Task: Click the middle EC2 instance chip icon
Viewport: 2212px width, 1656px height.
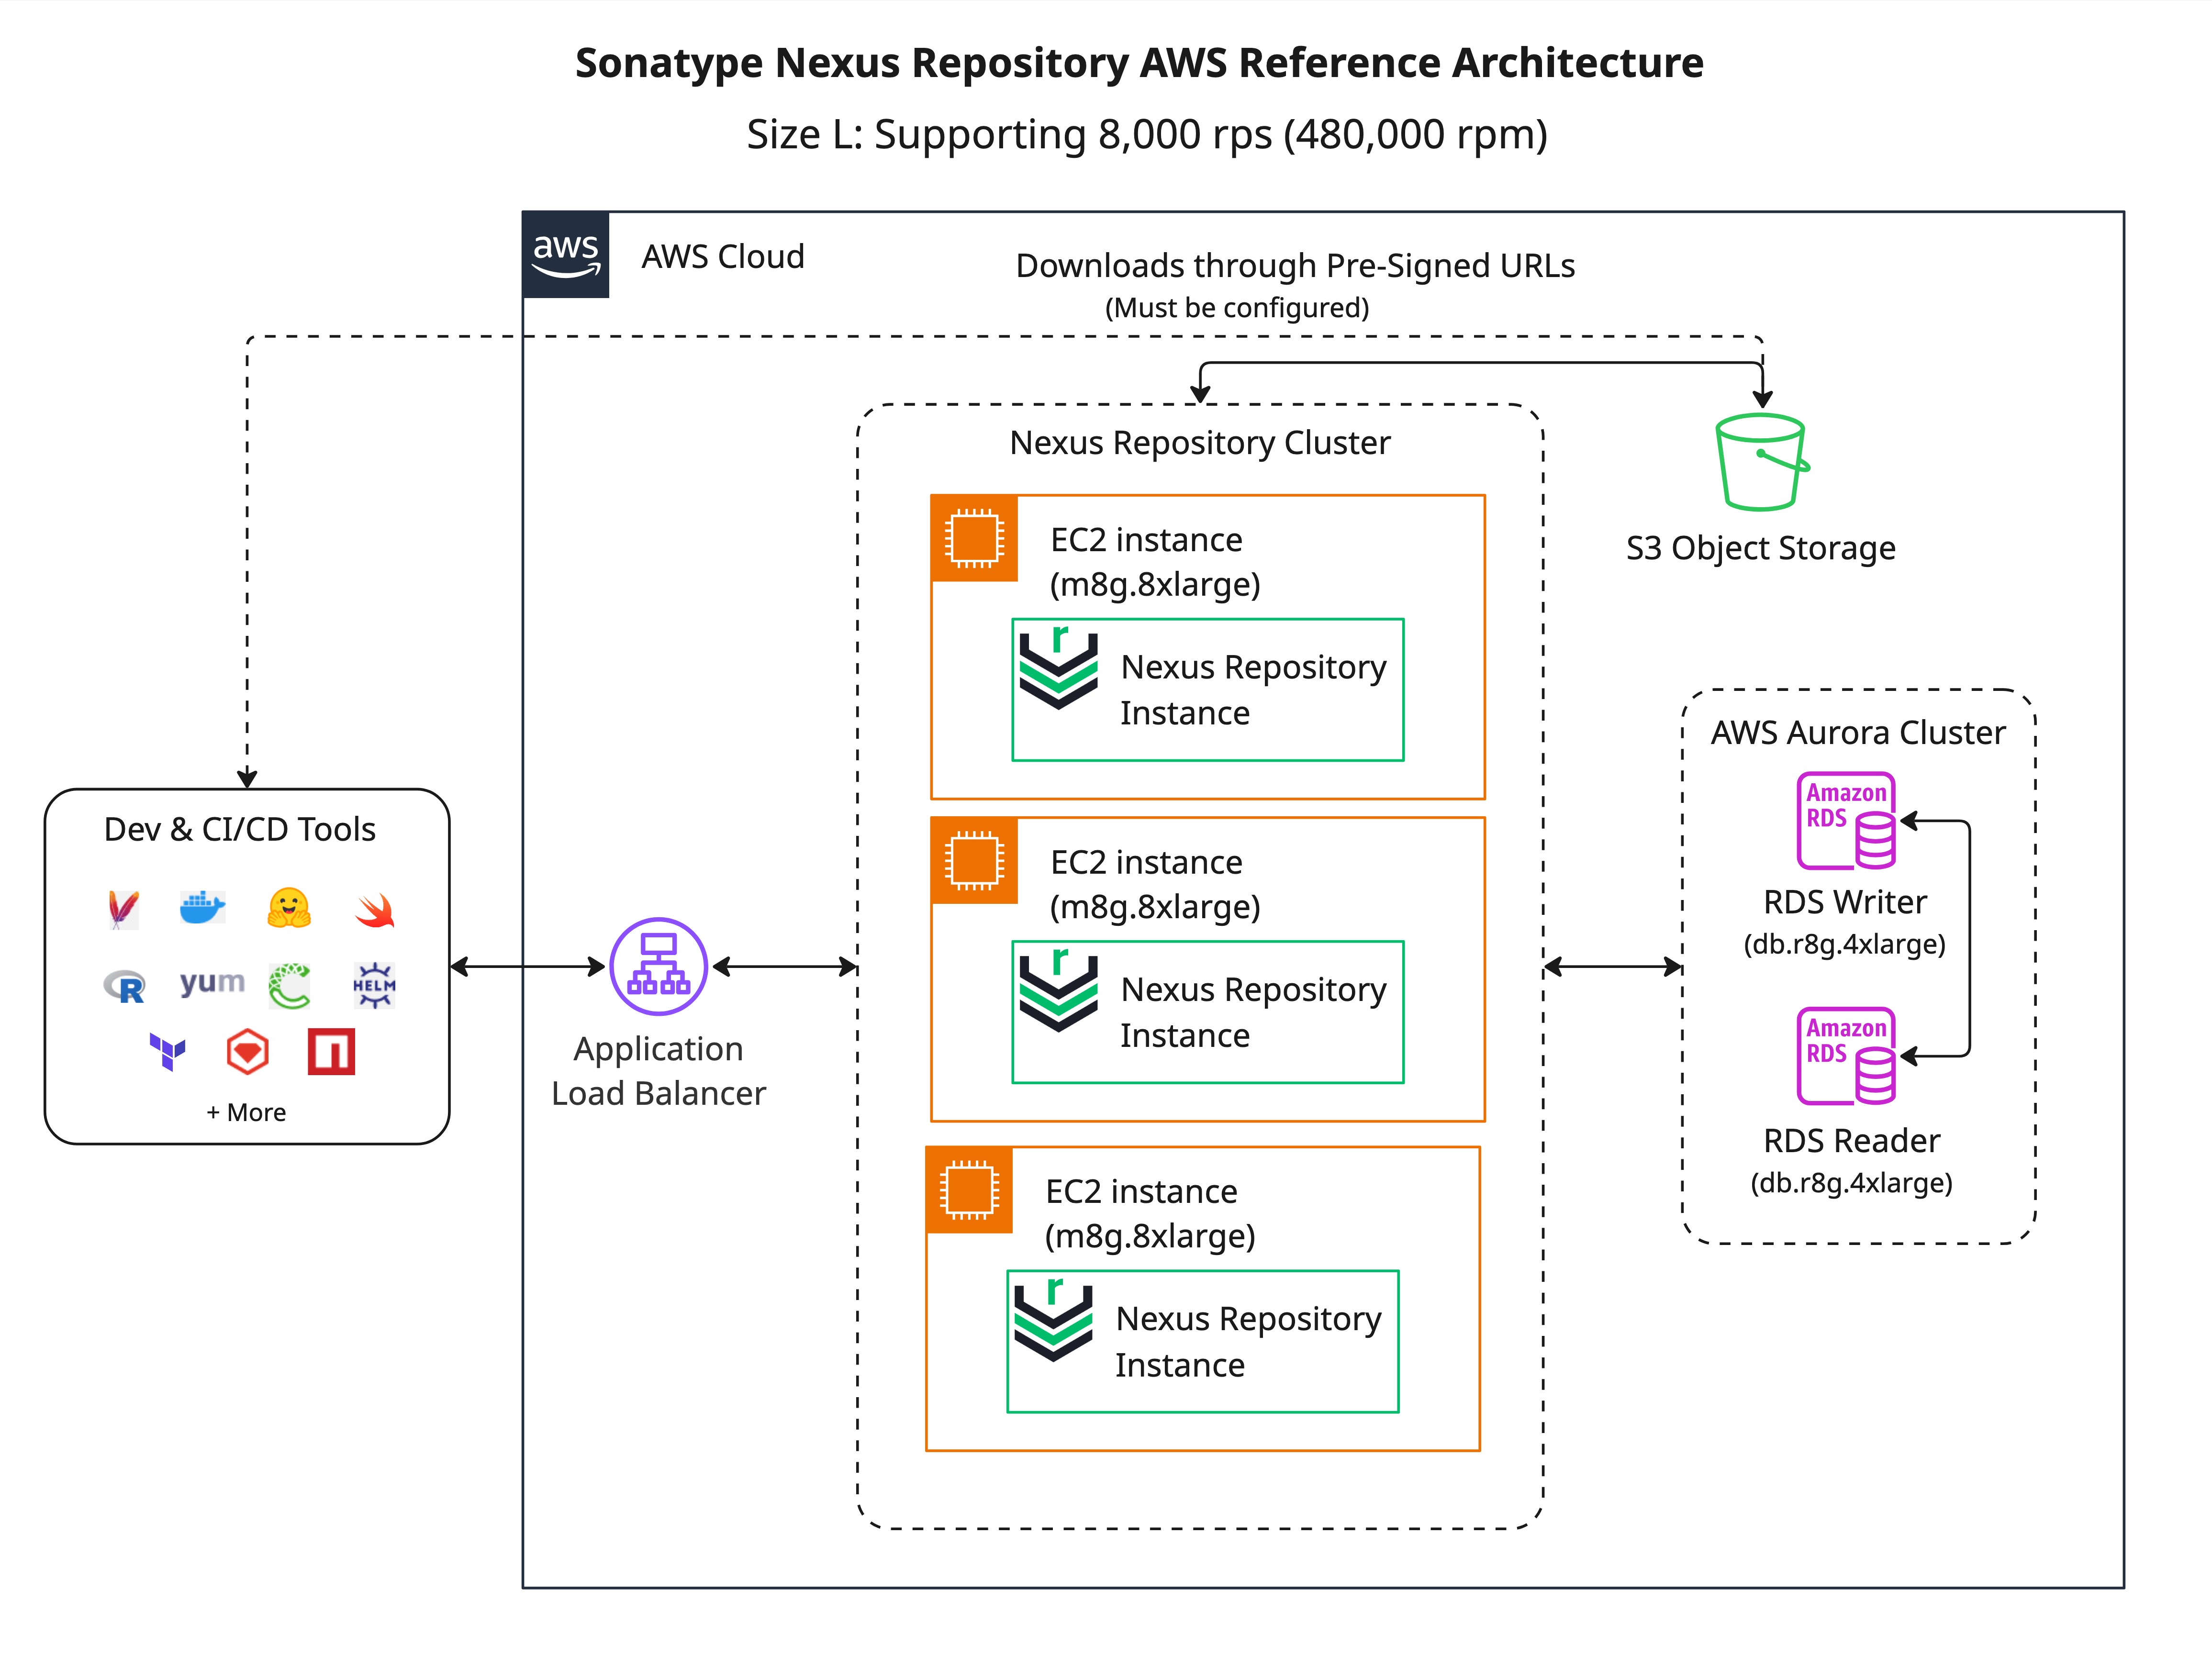Action: click(x=974, y=860)
